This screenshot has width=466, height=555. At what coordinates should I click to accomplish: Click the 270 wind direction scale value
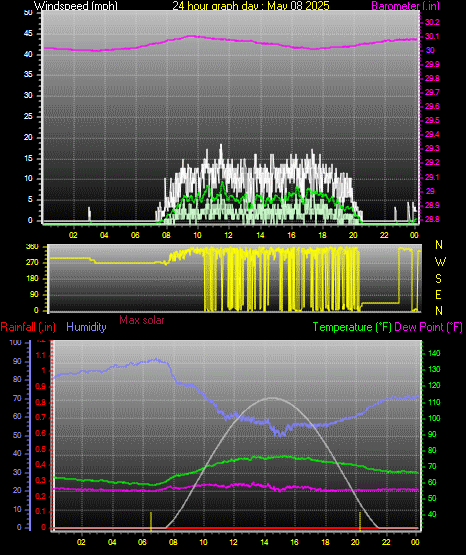[32, 263]
